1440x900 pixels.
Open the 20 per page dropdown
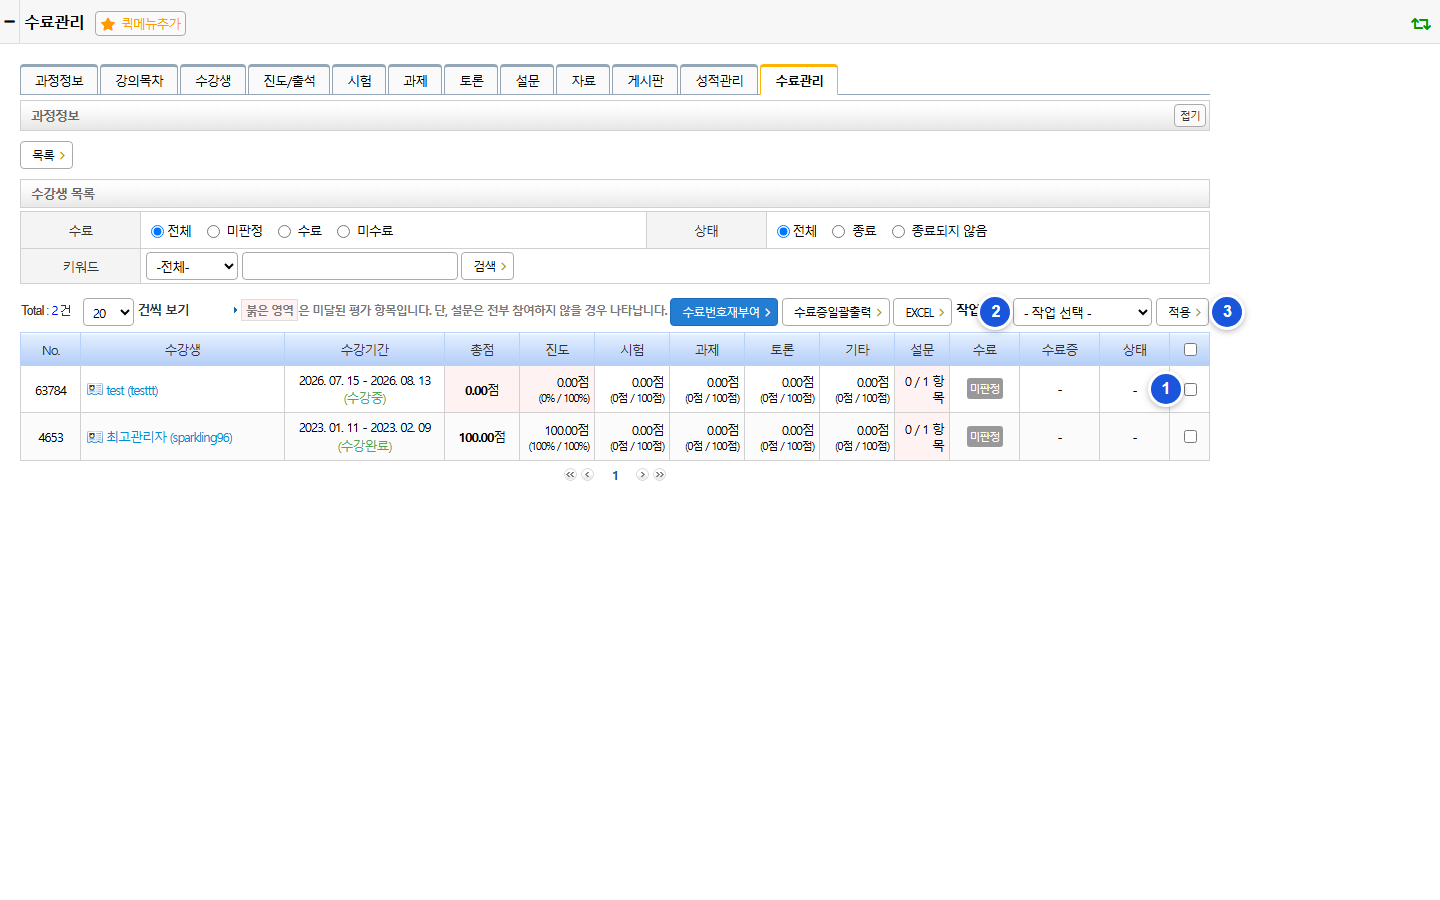click(x=108, y=312)
